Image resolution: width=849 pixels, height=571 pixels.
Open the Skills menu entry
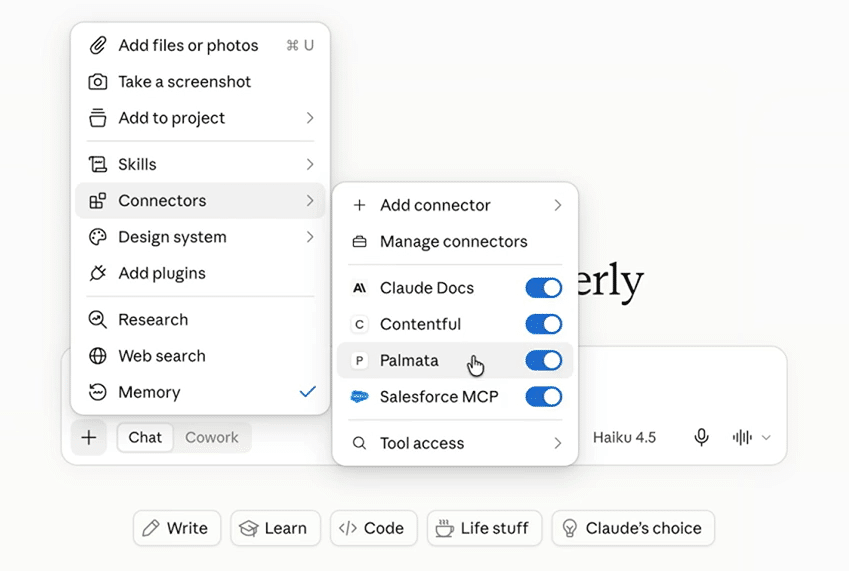pos(200,164)
